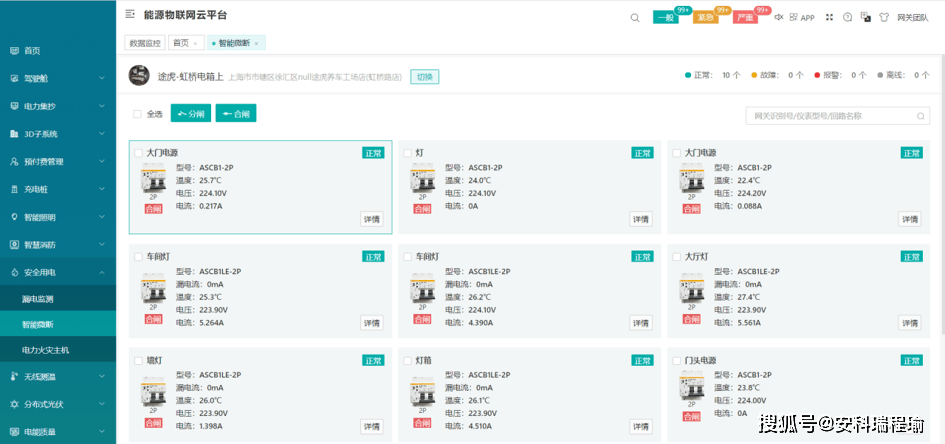The height and width of the screenshot is (444, 945).
Task: Check the 车间灯 card showing 26.2℃
Action: click(x=407, y=257)
